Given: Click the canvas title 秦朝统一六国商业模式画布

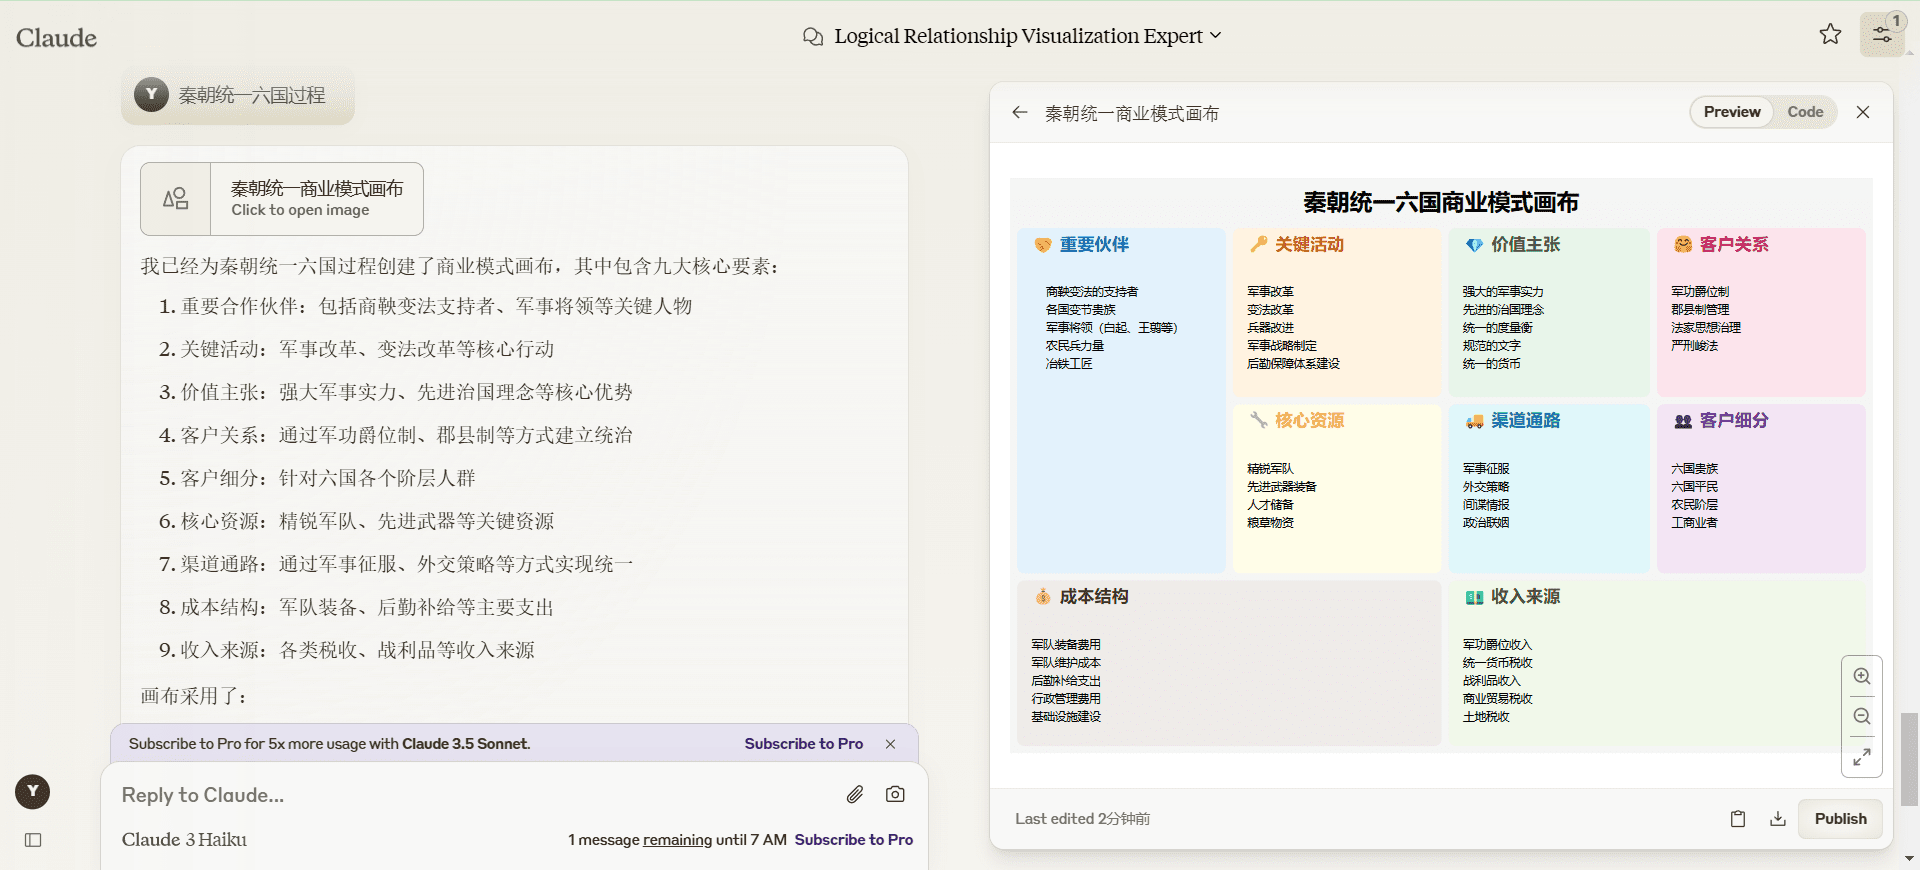Looking at the screenshot, I should (1440, 202).
